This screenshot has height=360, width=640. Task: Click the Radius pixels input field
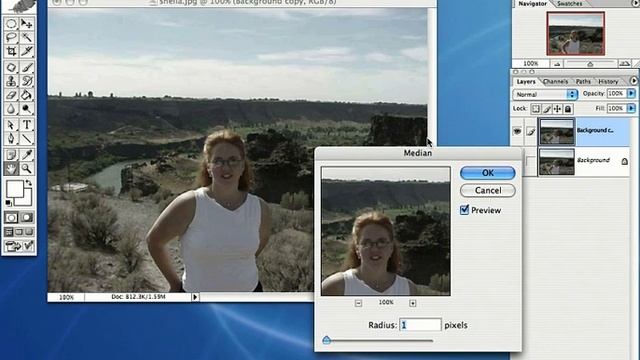point(420,325)
